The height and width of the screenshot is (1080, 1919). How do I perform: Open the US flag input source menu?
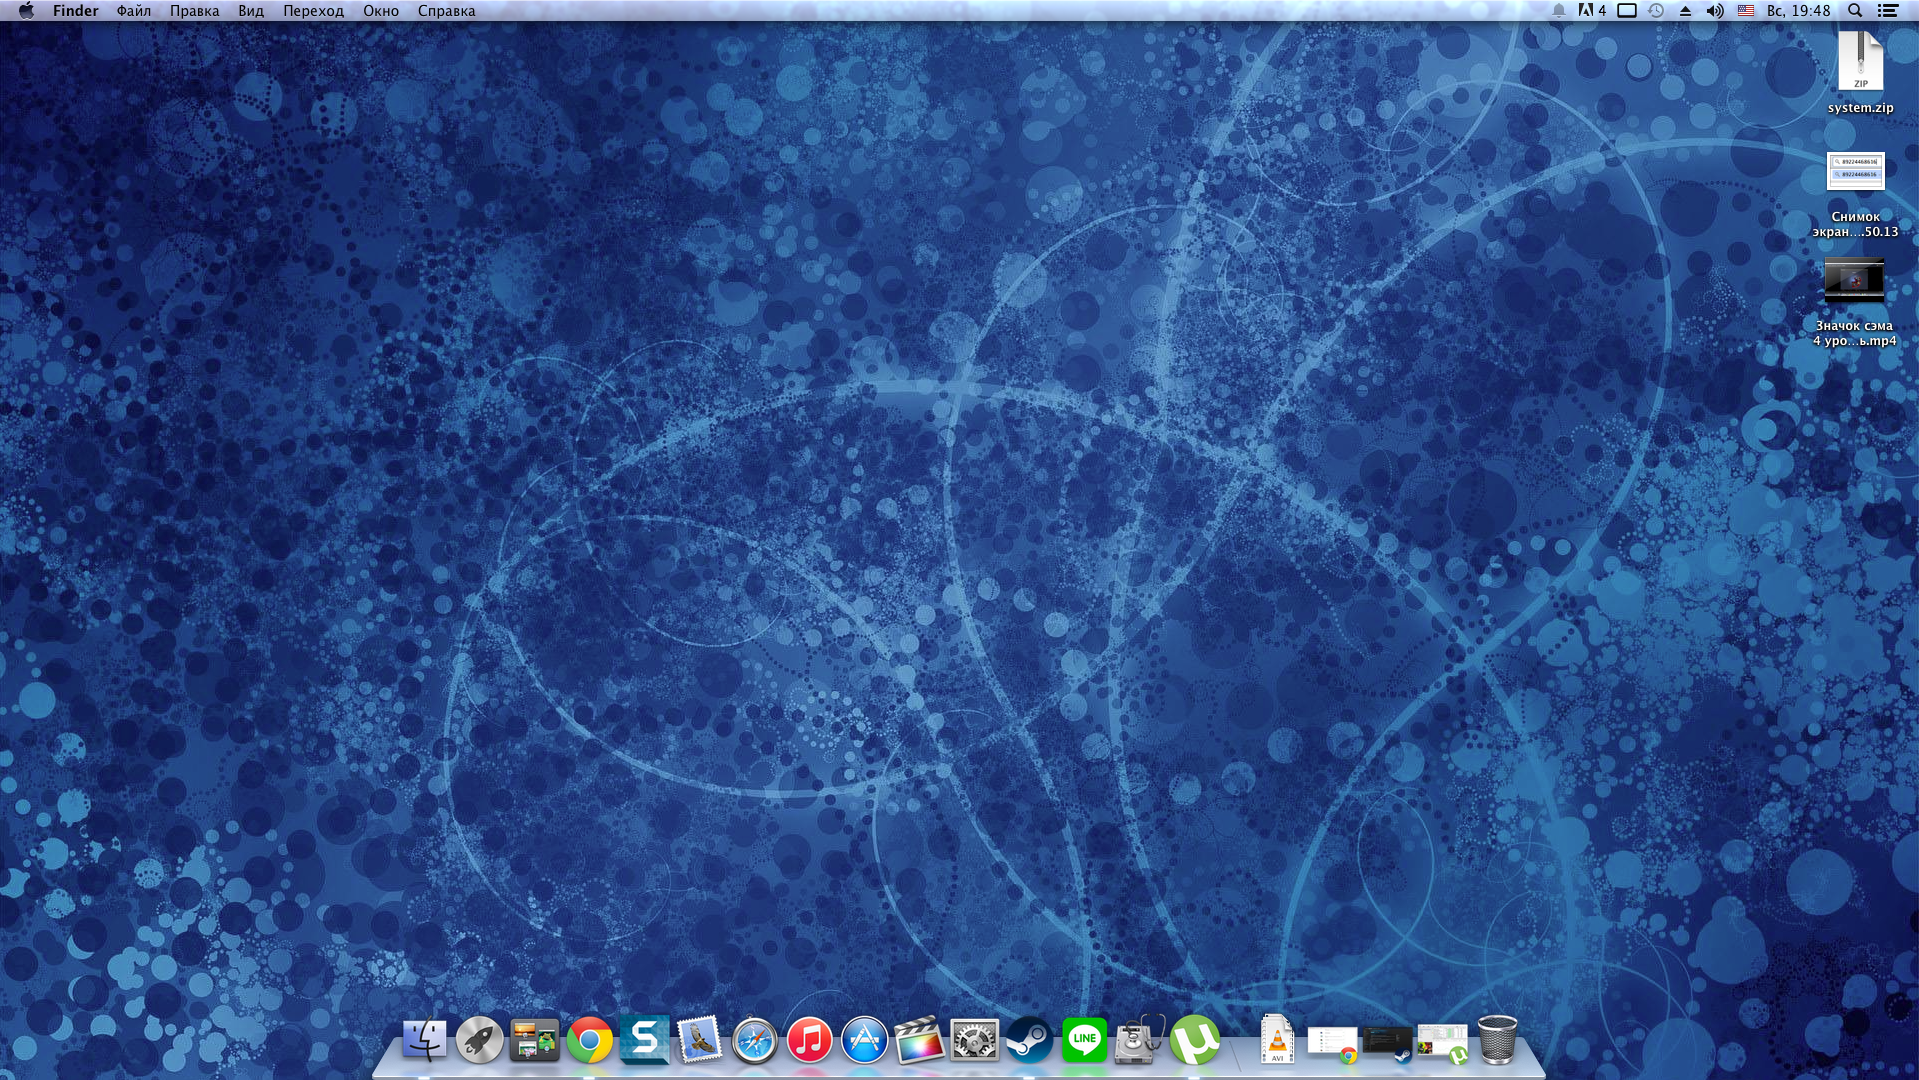(1746, 11)
